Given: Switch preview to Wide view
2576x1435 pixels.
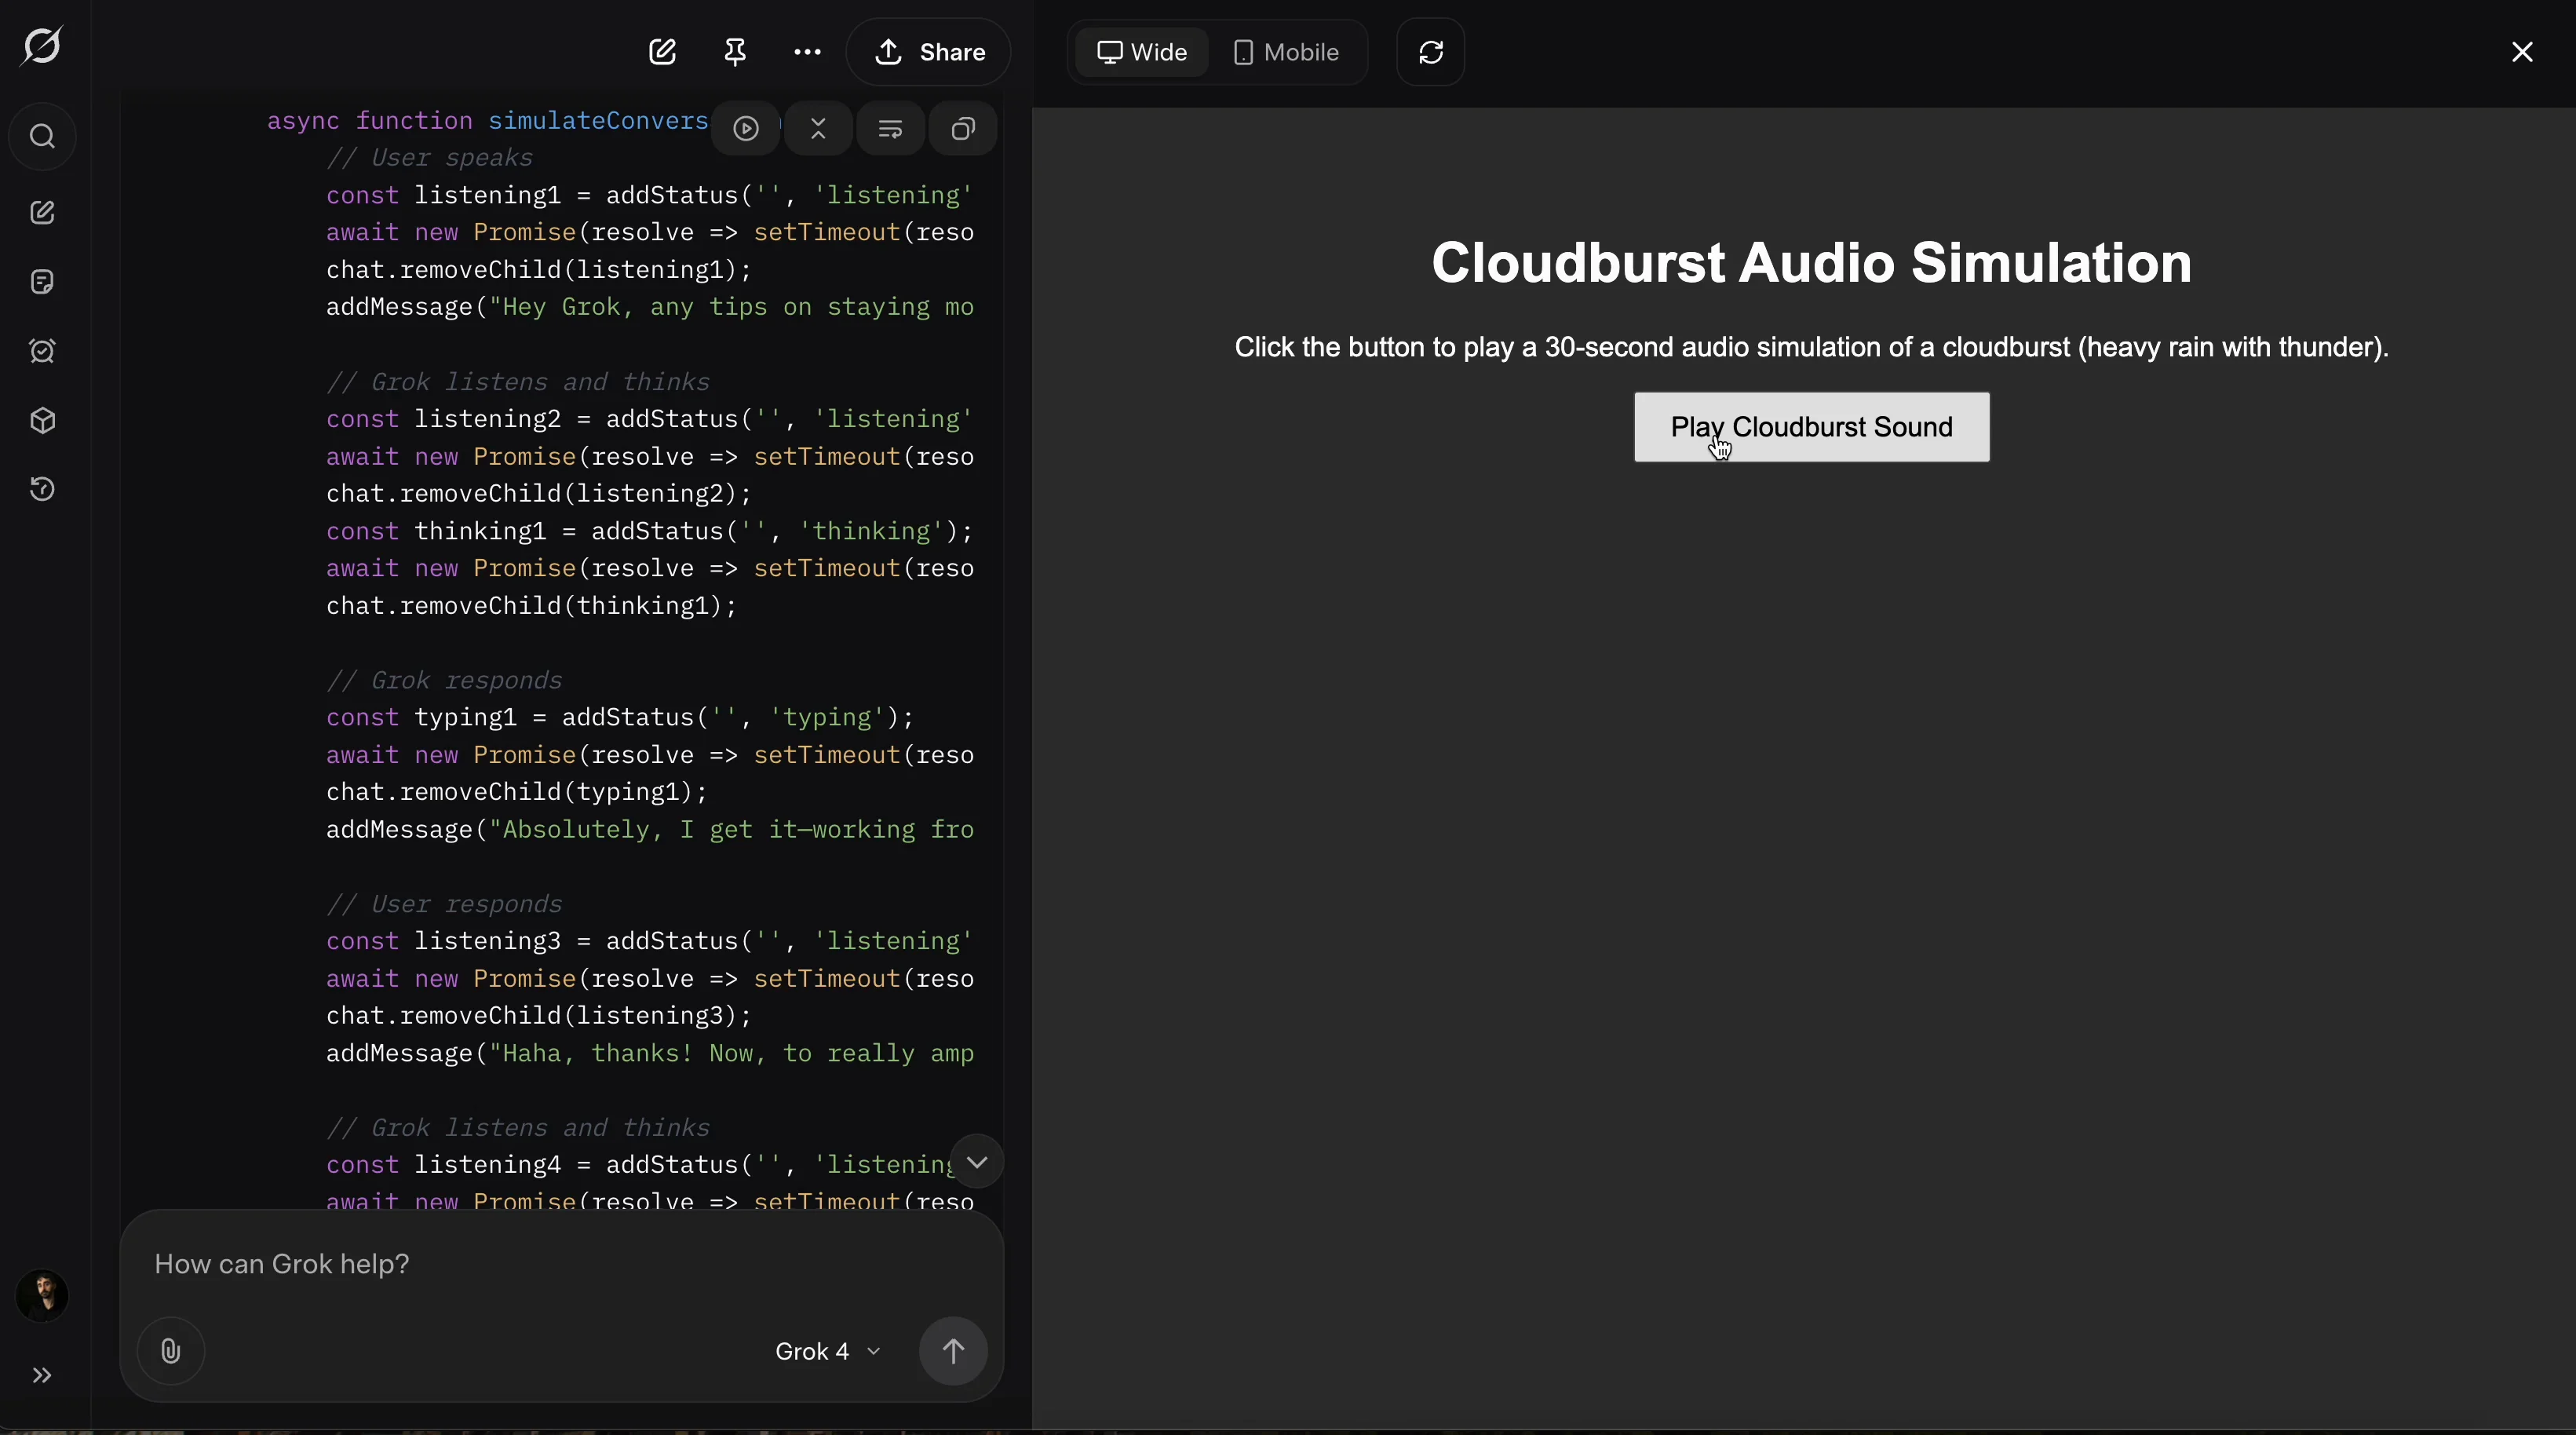Looking at the screenshot, I should (1142, 52).
